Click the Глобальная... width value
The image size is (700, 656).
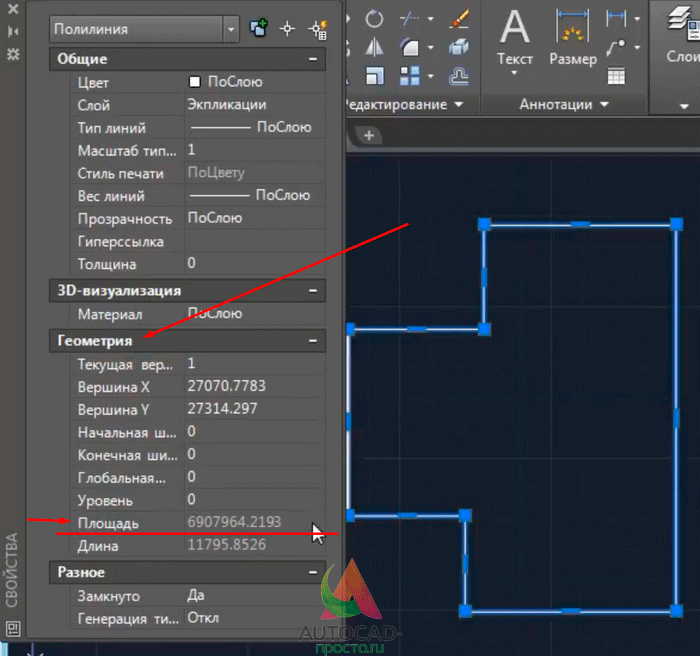pos(255,477)
